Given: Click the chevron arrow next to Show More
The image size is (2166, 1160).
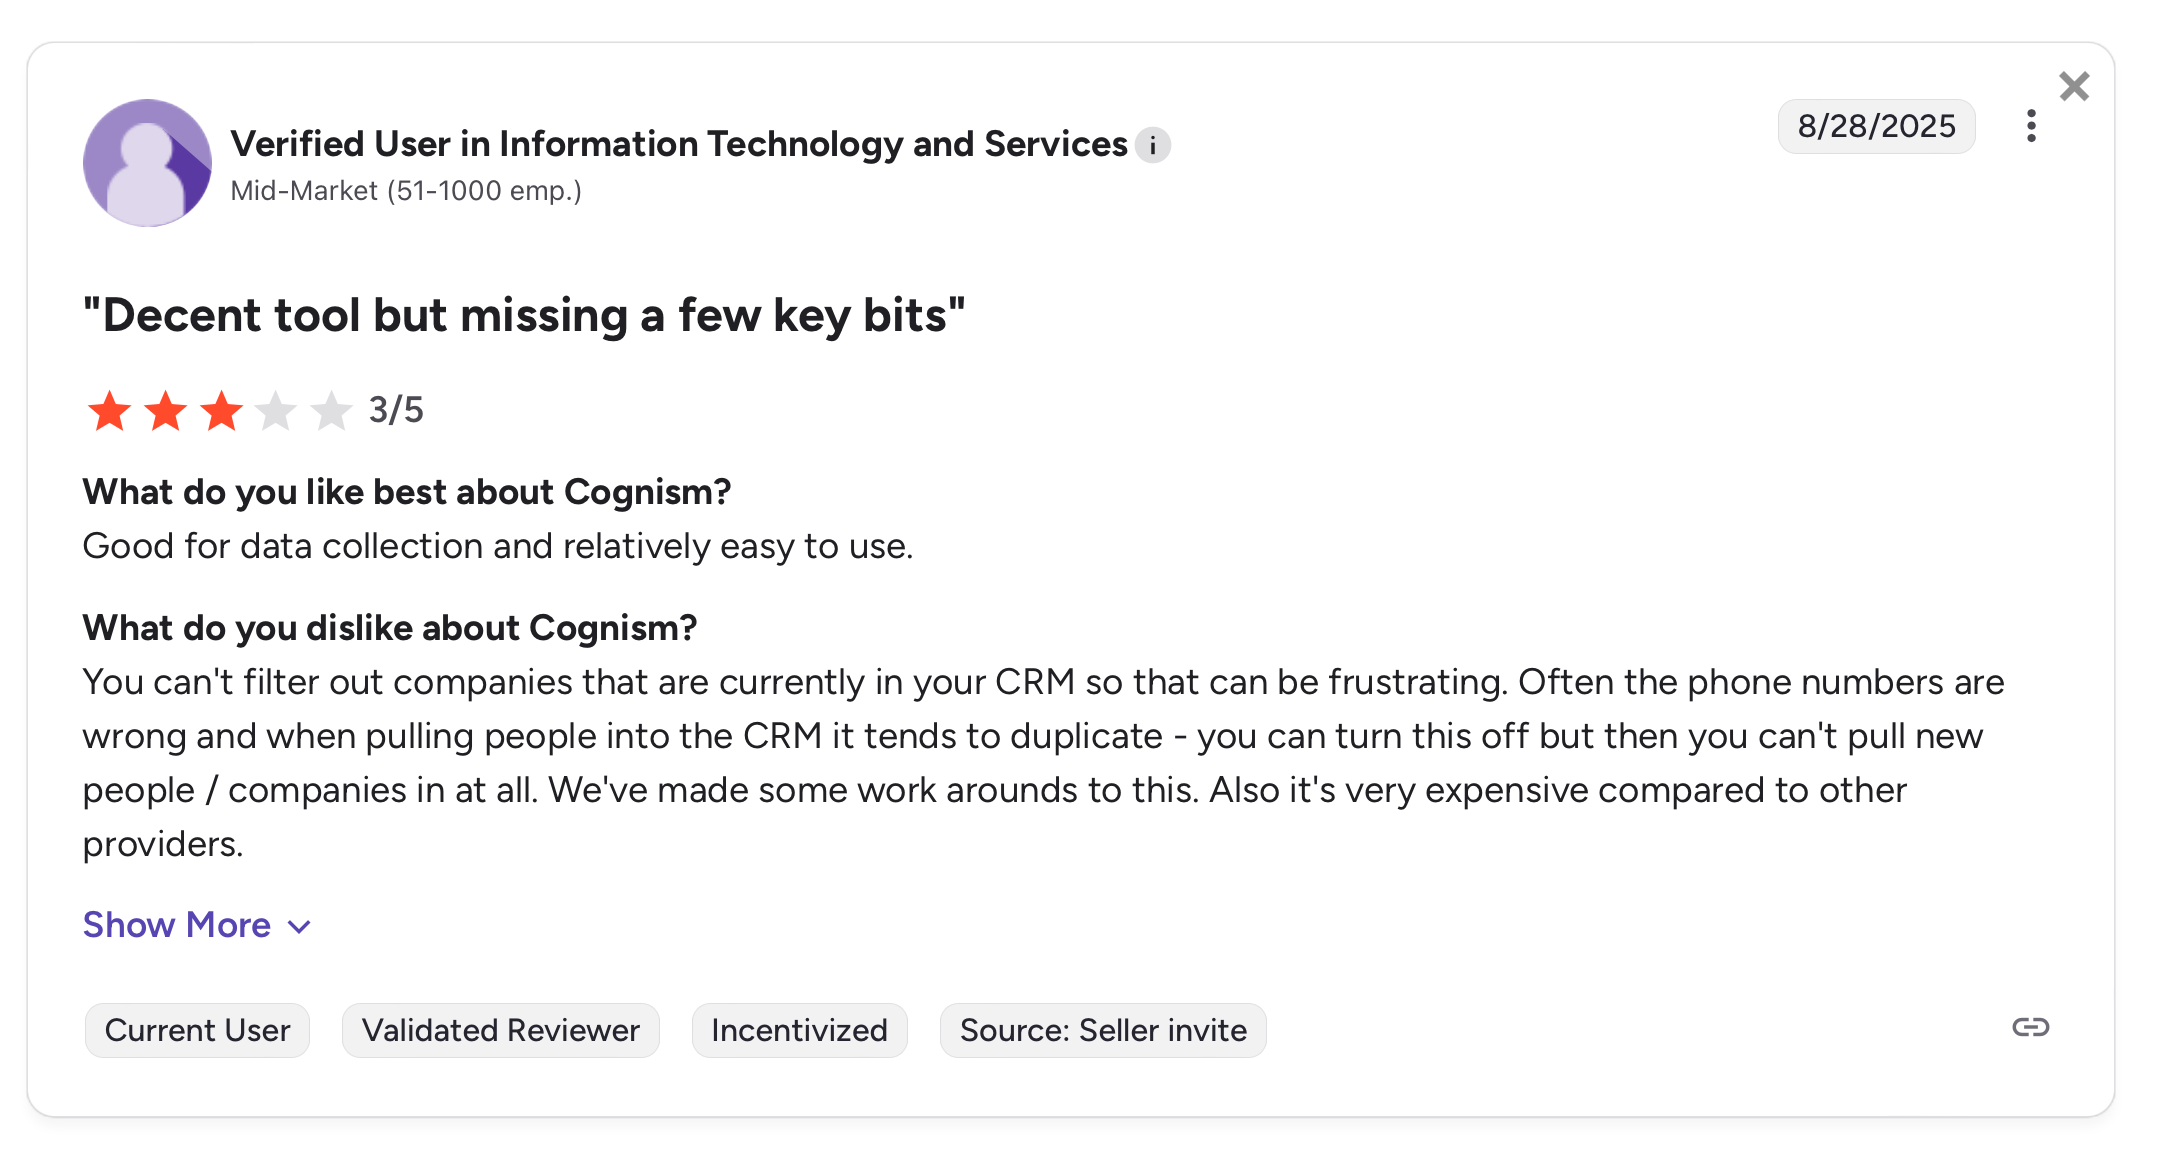Looking at the screenshot, I should pos(299,927).
